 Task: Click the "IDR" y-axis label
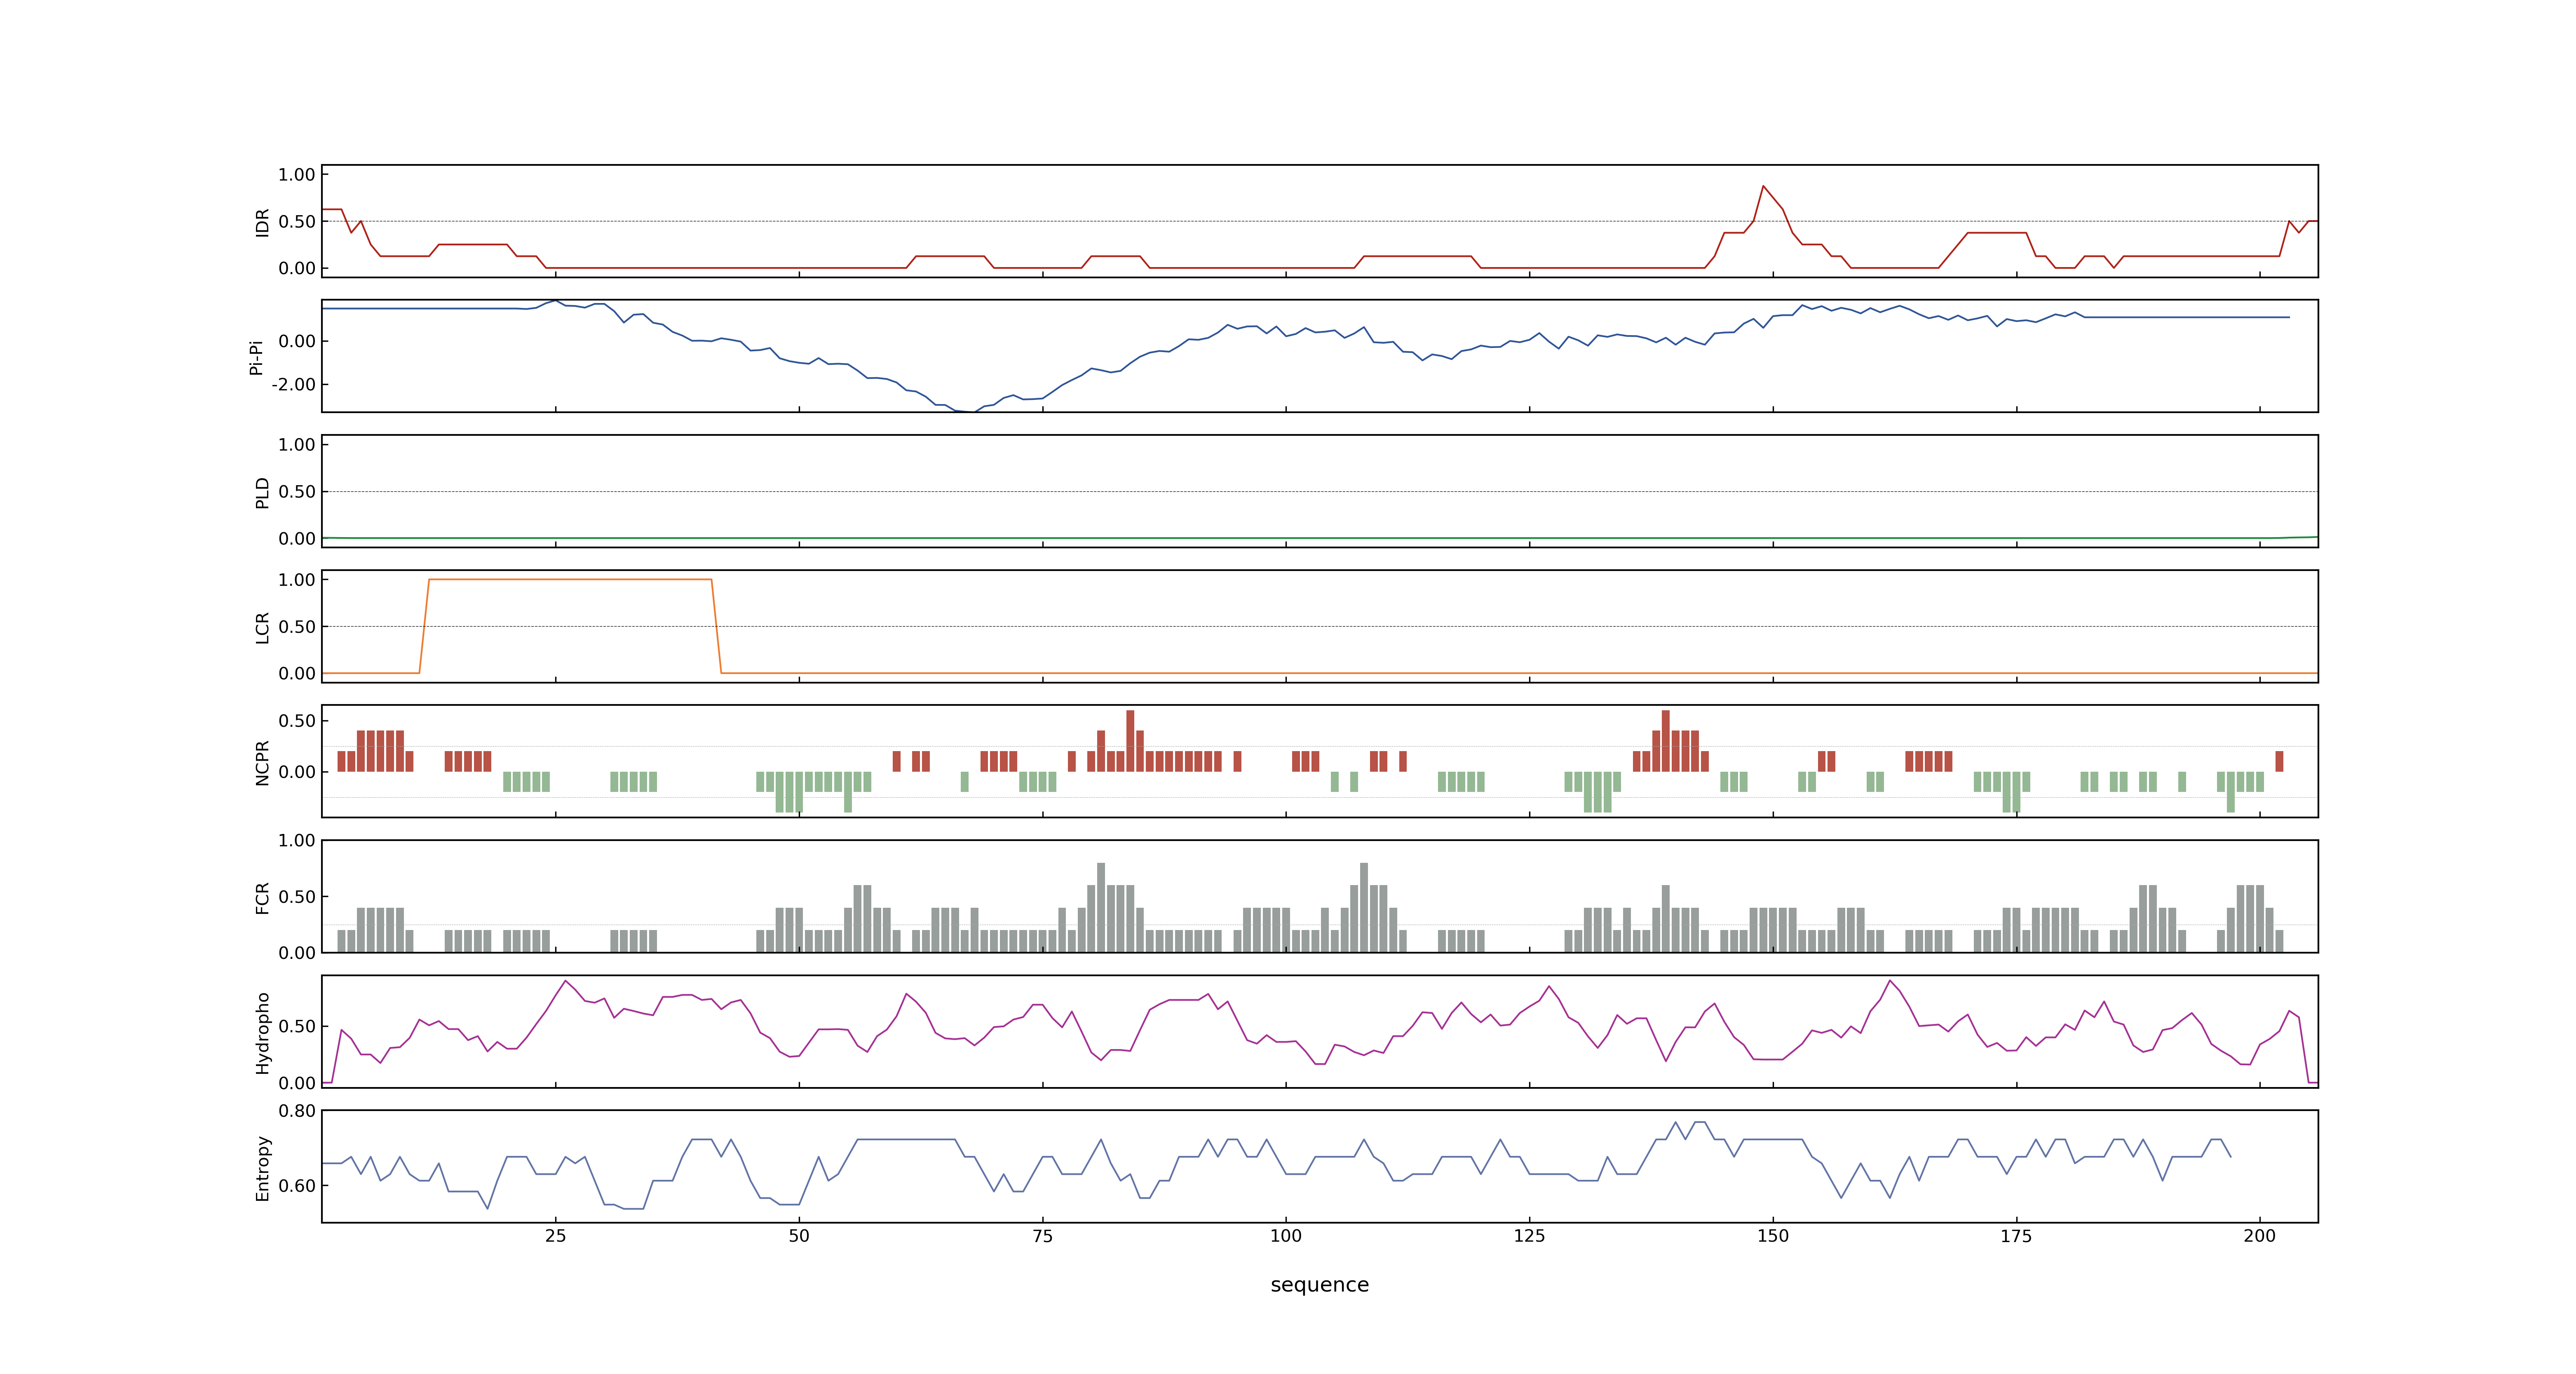click(x=262, y=222)
